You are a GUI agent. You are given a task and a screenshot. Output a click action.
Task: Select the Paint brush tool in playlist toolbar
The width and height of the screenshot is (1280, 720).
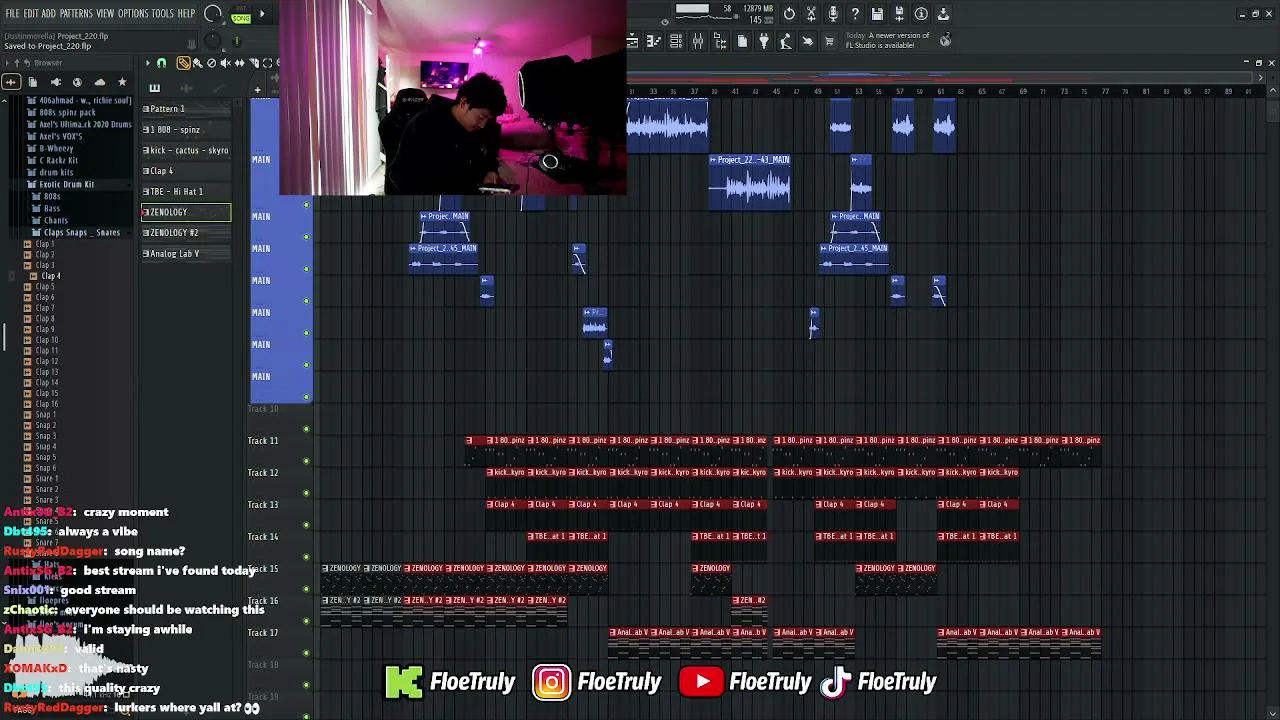point(197,63)
